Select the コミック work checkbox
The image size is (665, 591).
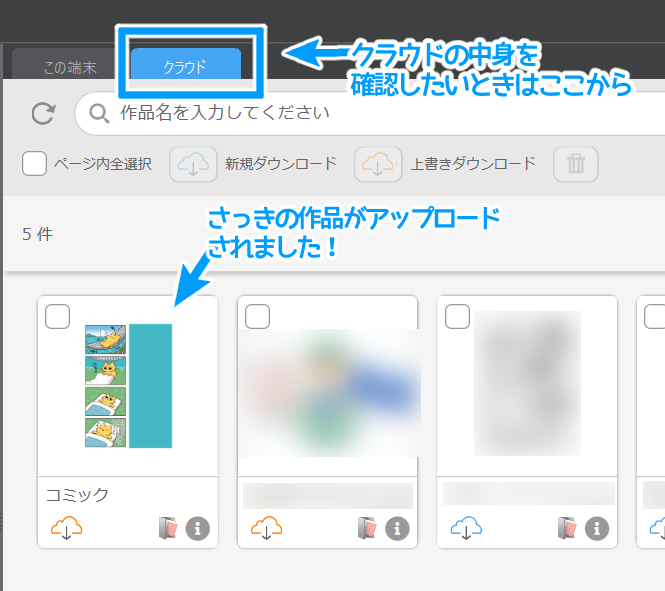pos(58,316)
